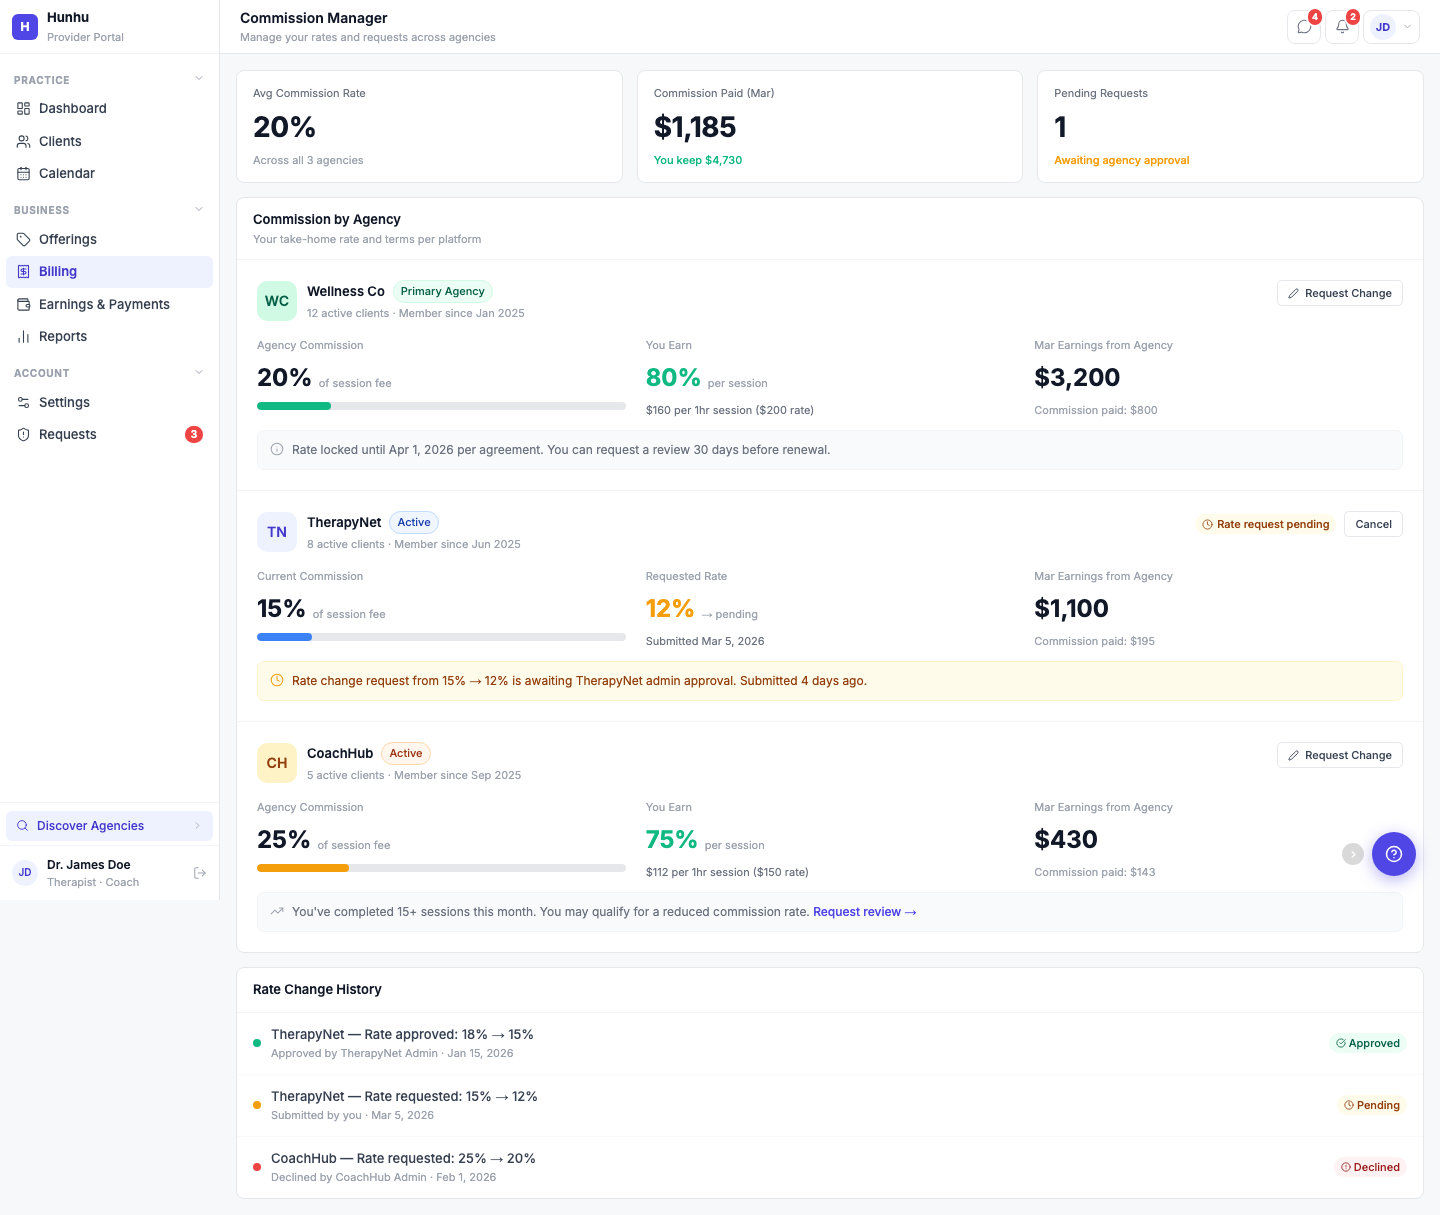
Task: Collapse the Business section in sidebar
Action: pyautogui.click(x=198, y=209)
